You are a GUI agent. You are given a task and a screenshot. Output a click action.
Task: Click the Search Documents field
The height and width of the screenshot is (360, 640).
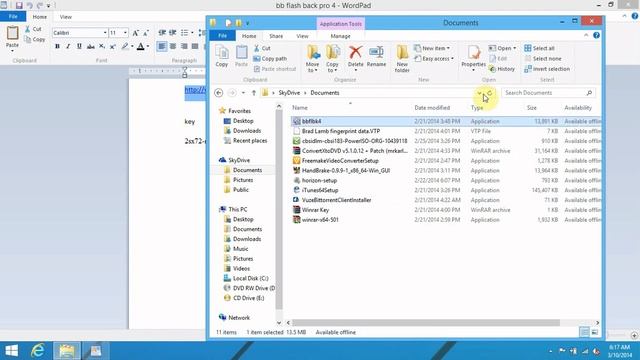click(548, 93)
